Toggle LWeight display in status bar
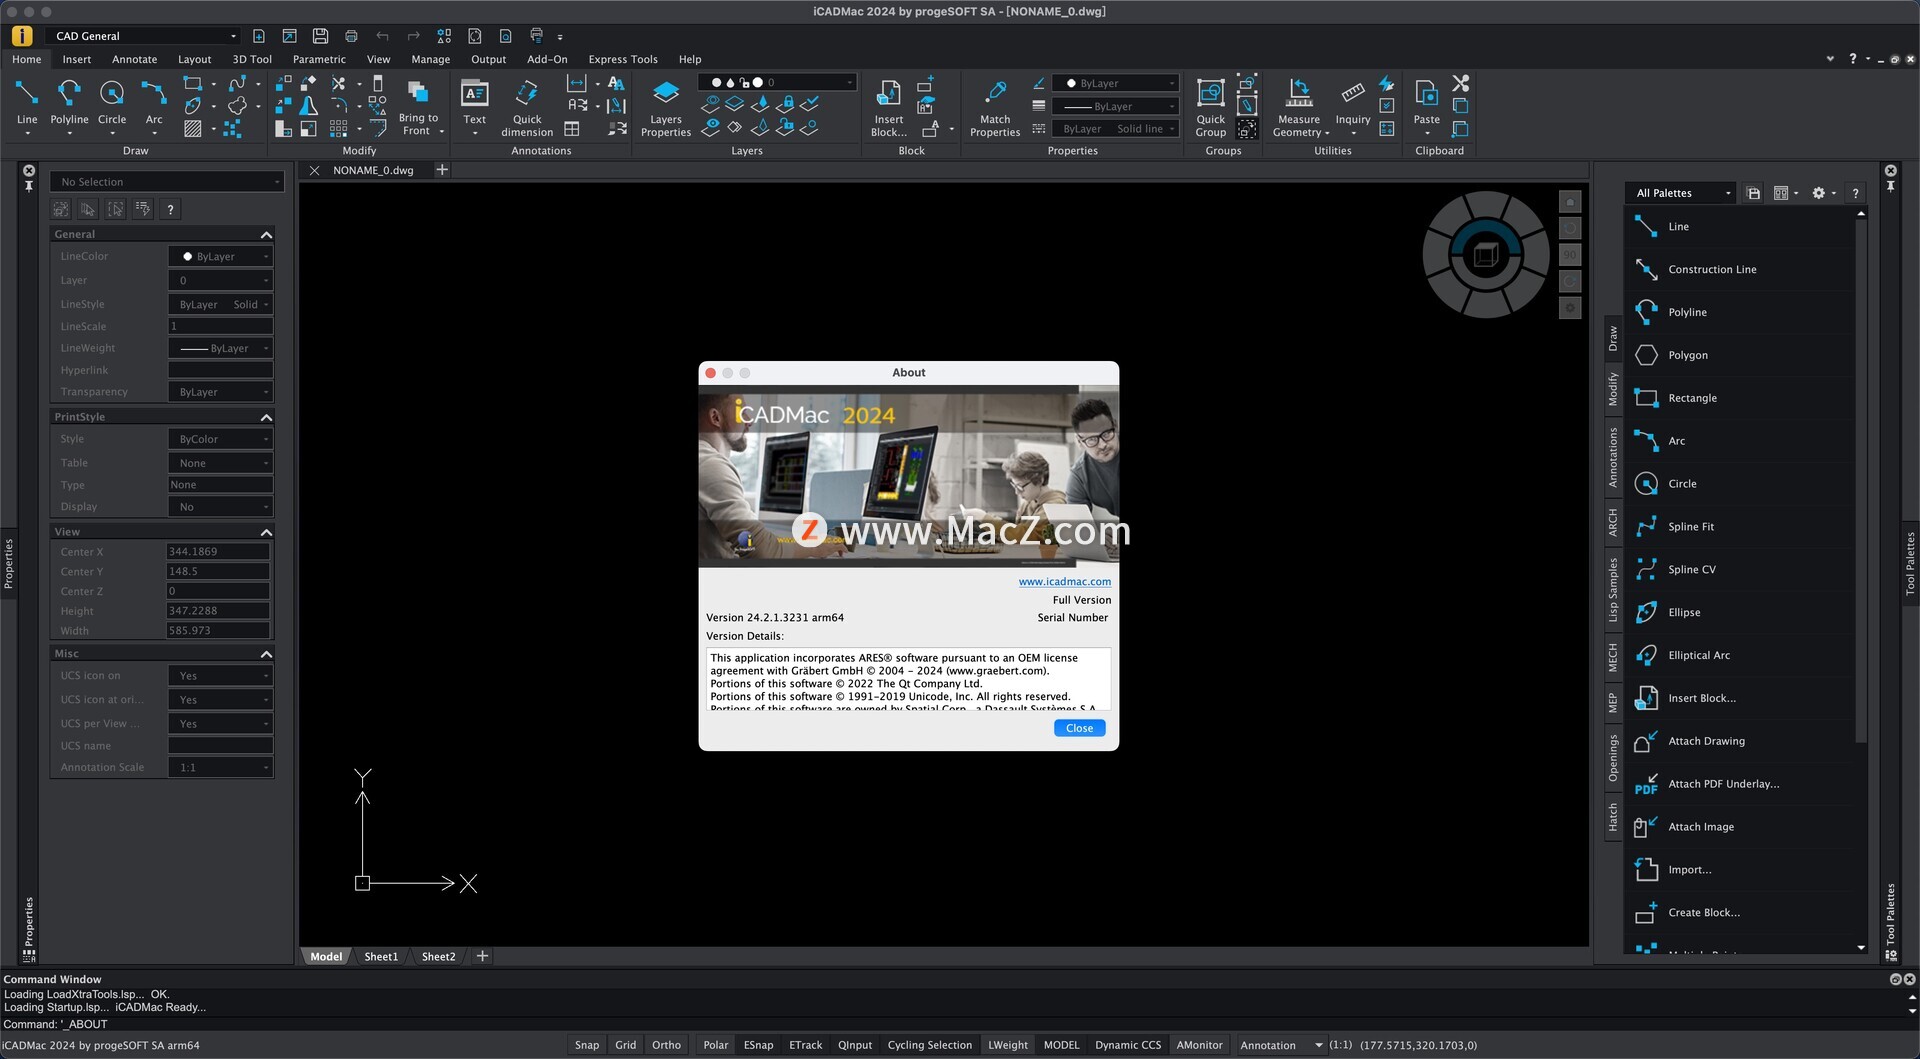This screenshot has height=1059, width=1920. point(1008,1045)
